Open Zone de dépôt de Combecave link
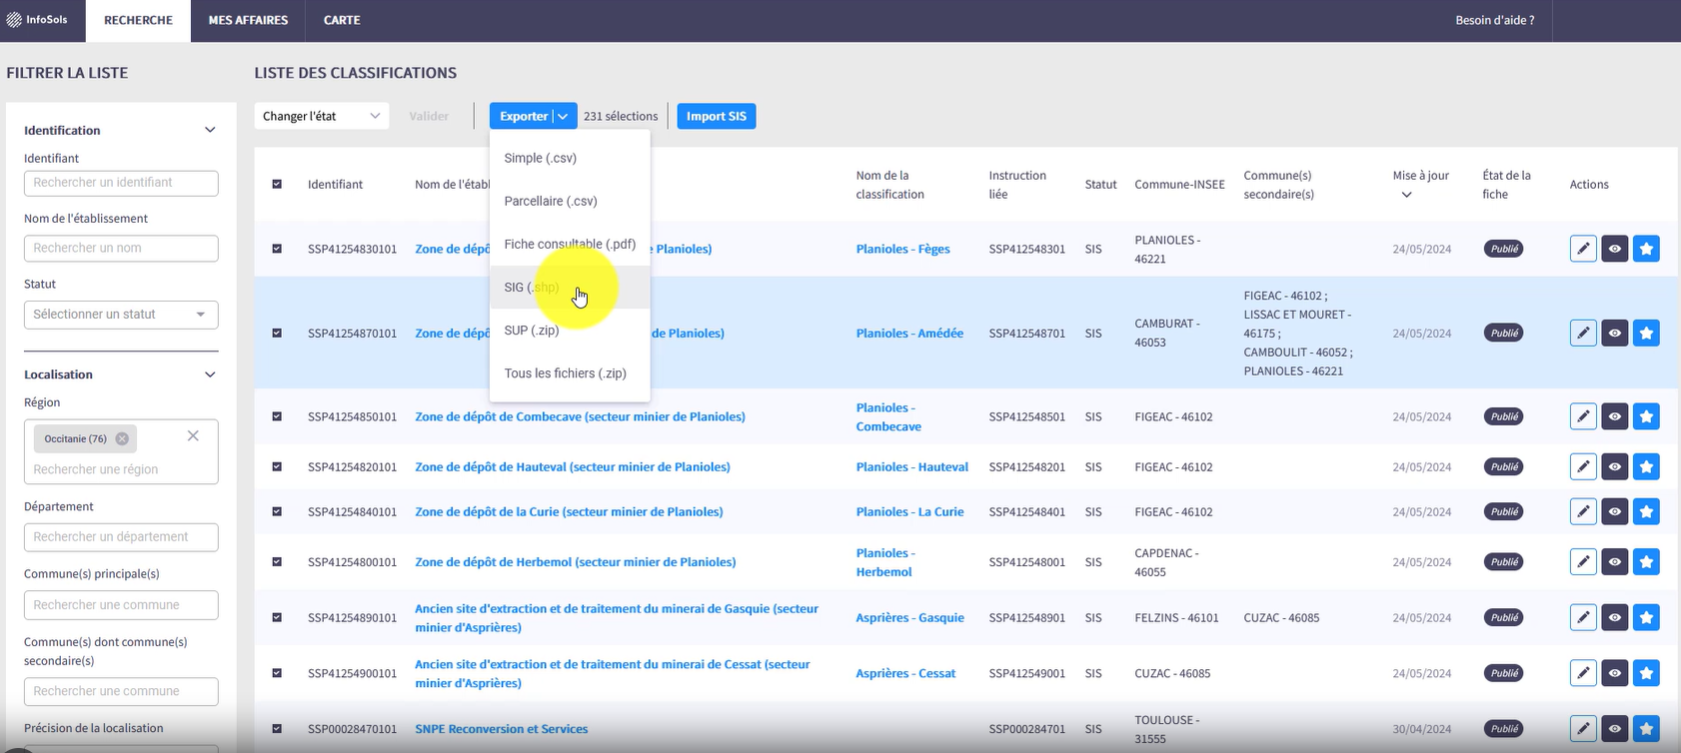1681x753 pixels. pos(580,416)
